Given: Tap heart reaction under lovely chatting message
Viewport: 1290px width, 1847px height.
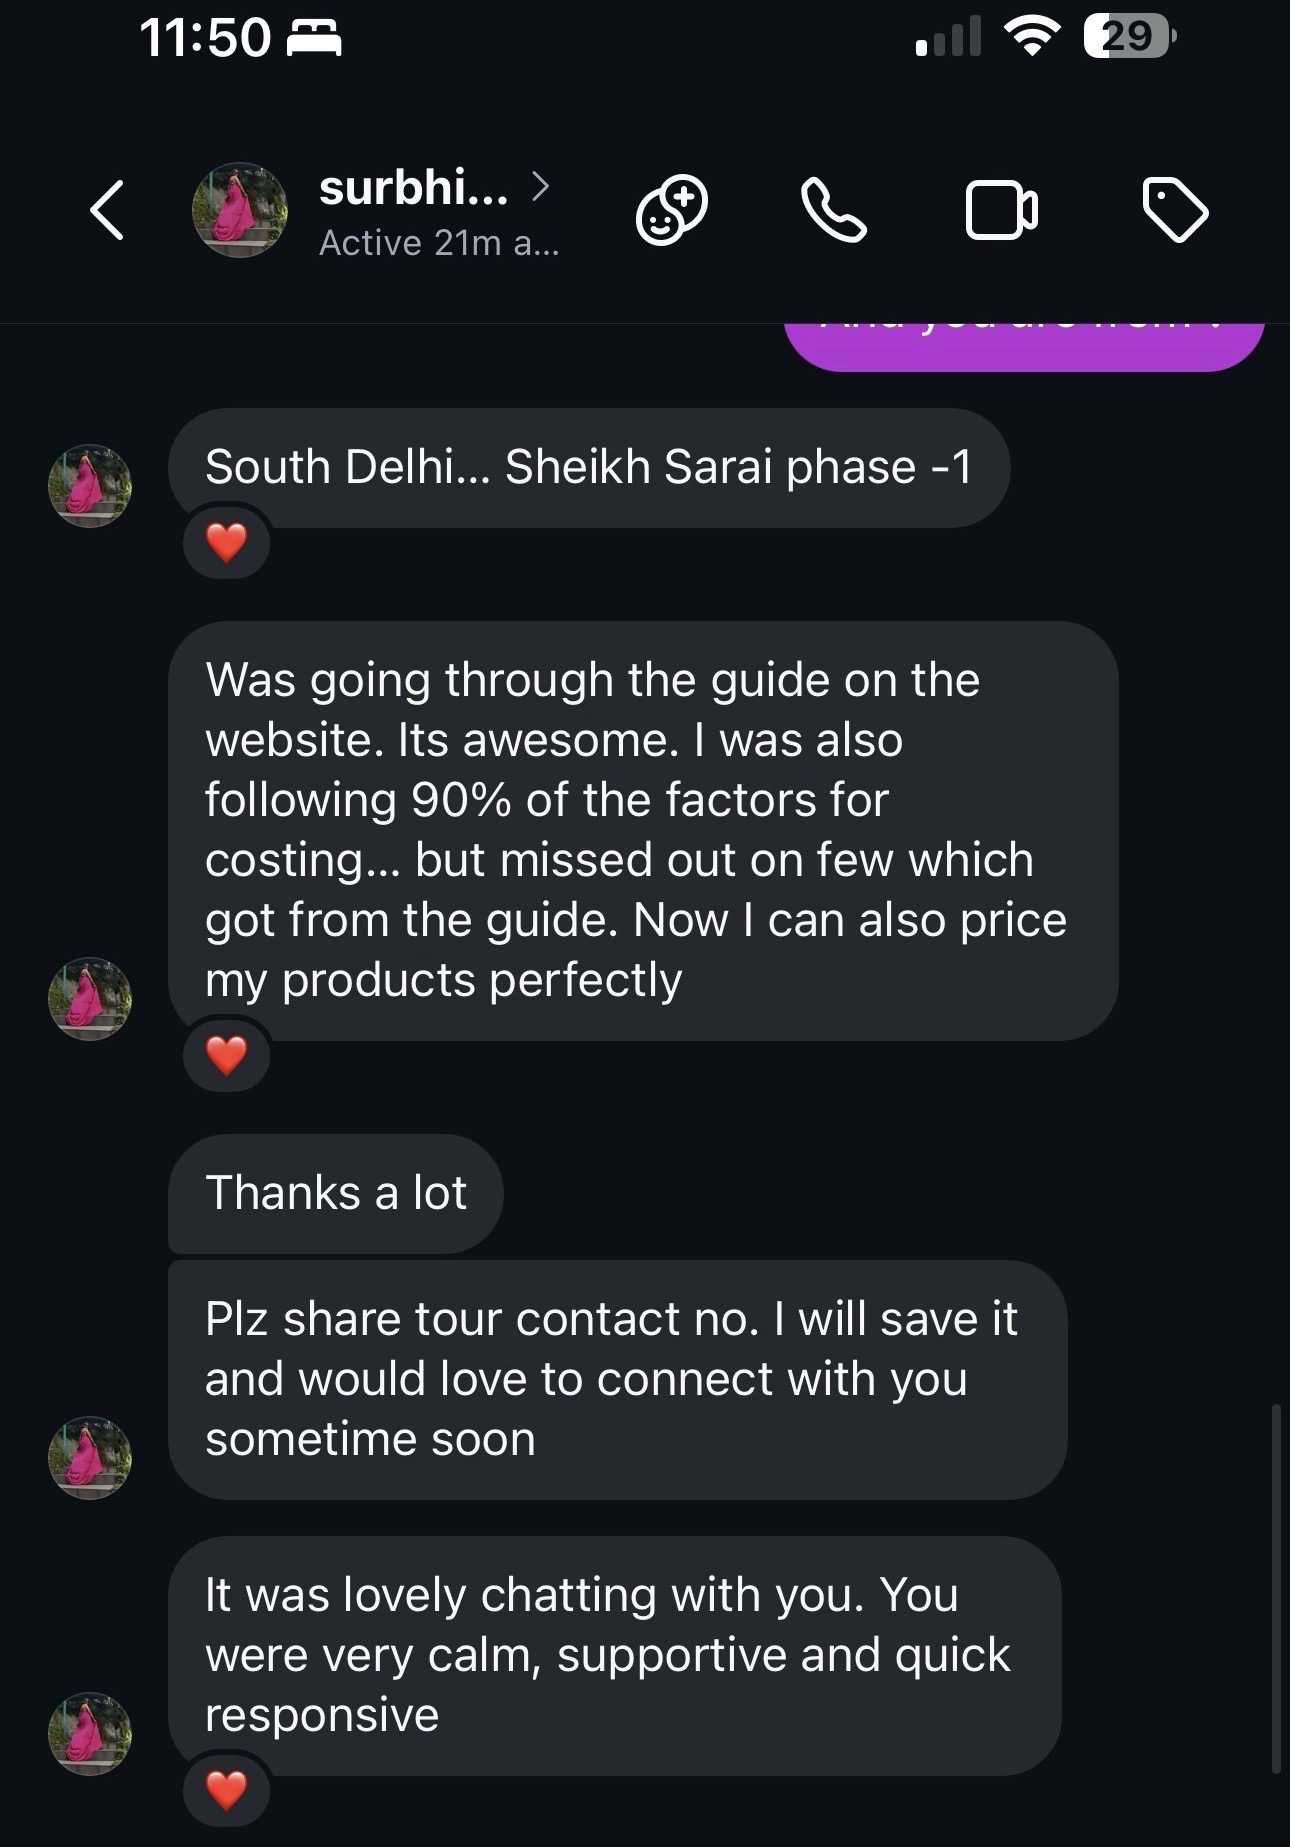Looking at the screenshot, I should 226,1790.
